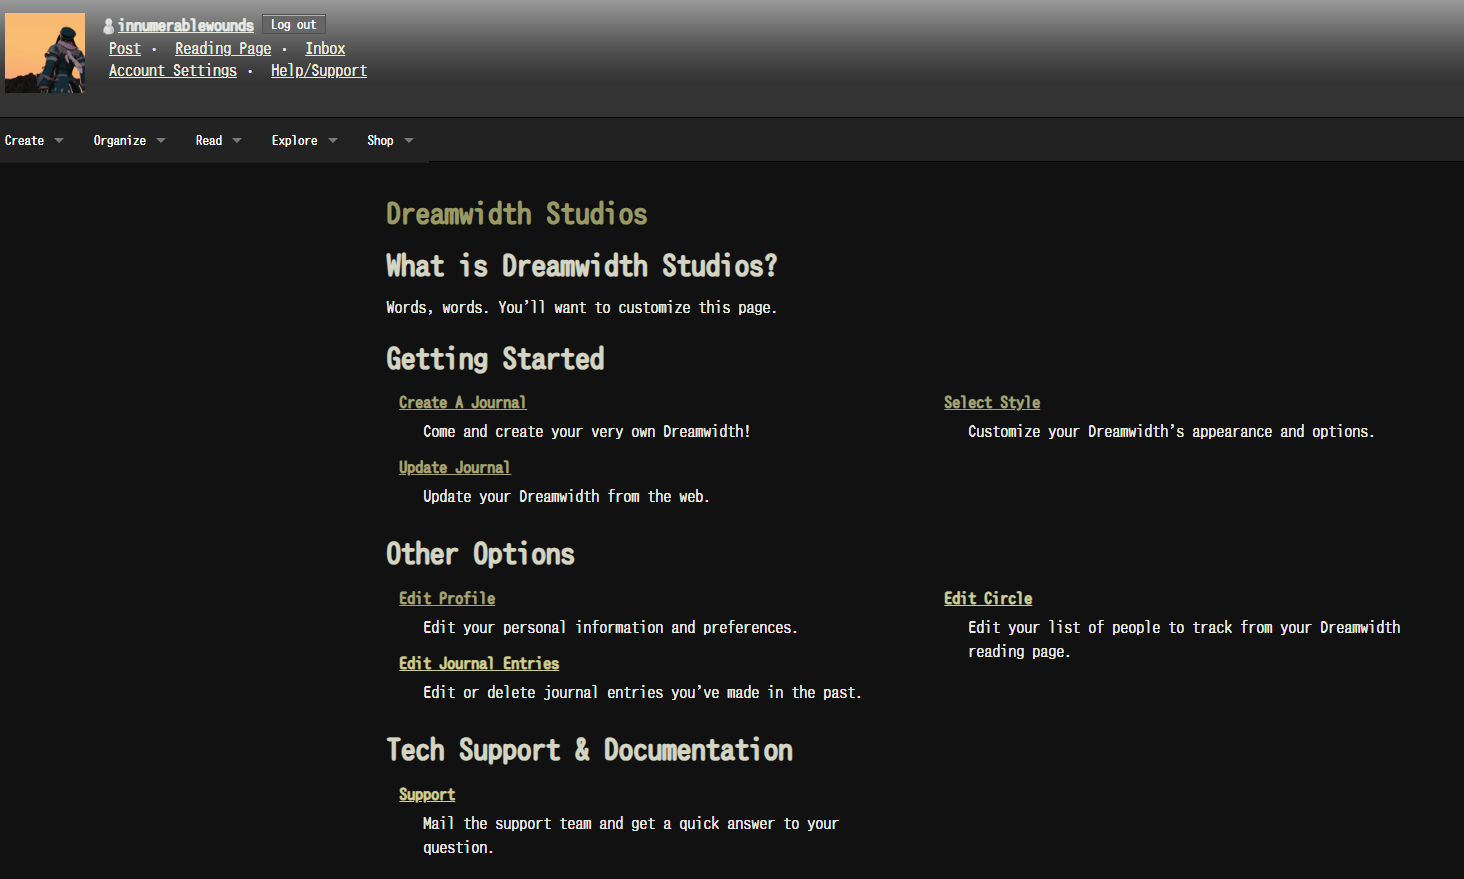Click text 'Update your Dreamwidth from the web.'
The image size is (1464, 879).
566,497
